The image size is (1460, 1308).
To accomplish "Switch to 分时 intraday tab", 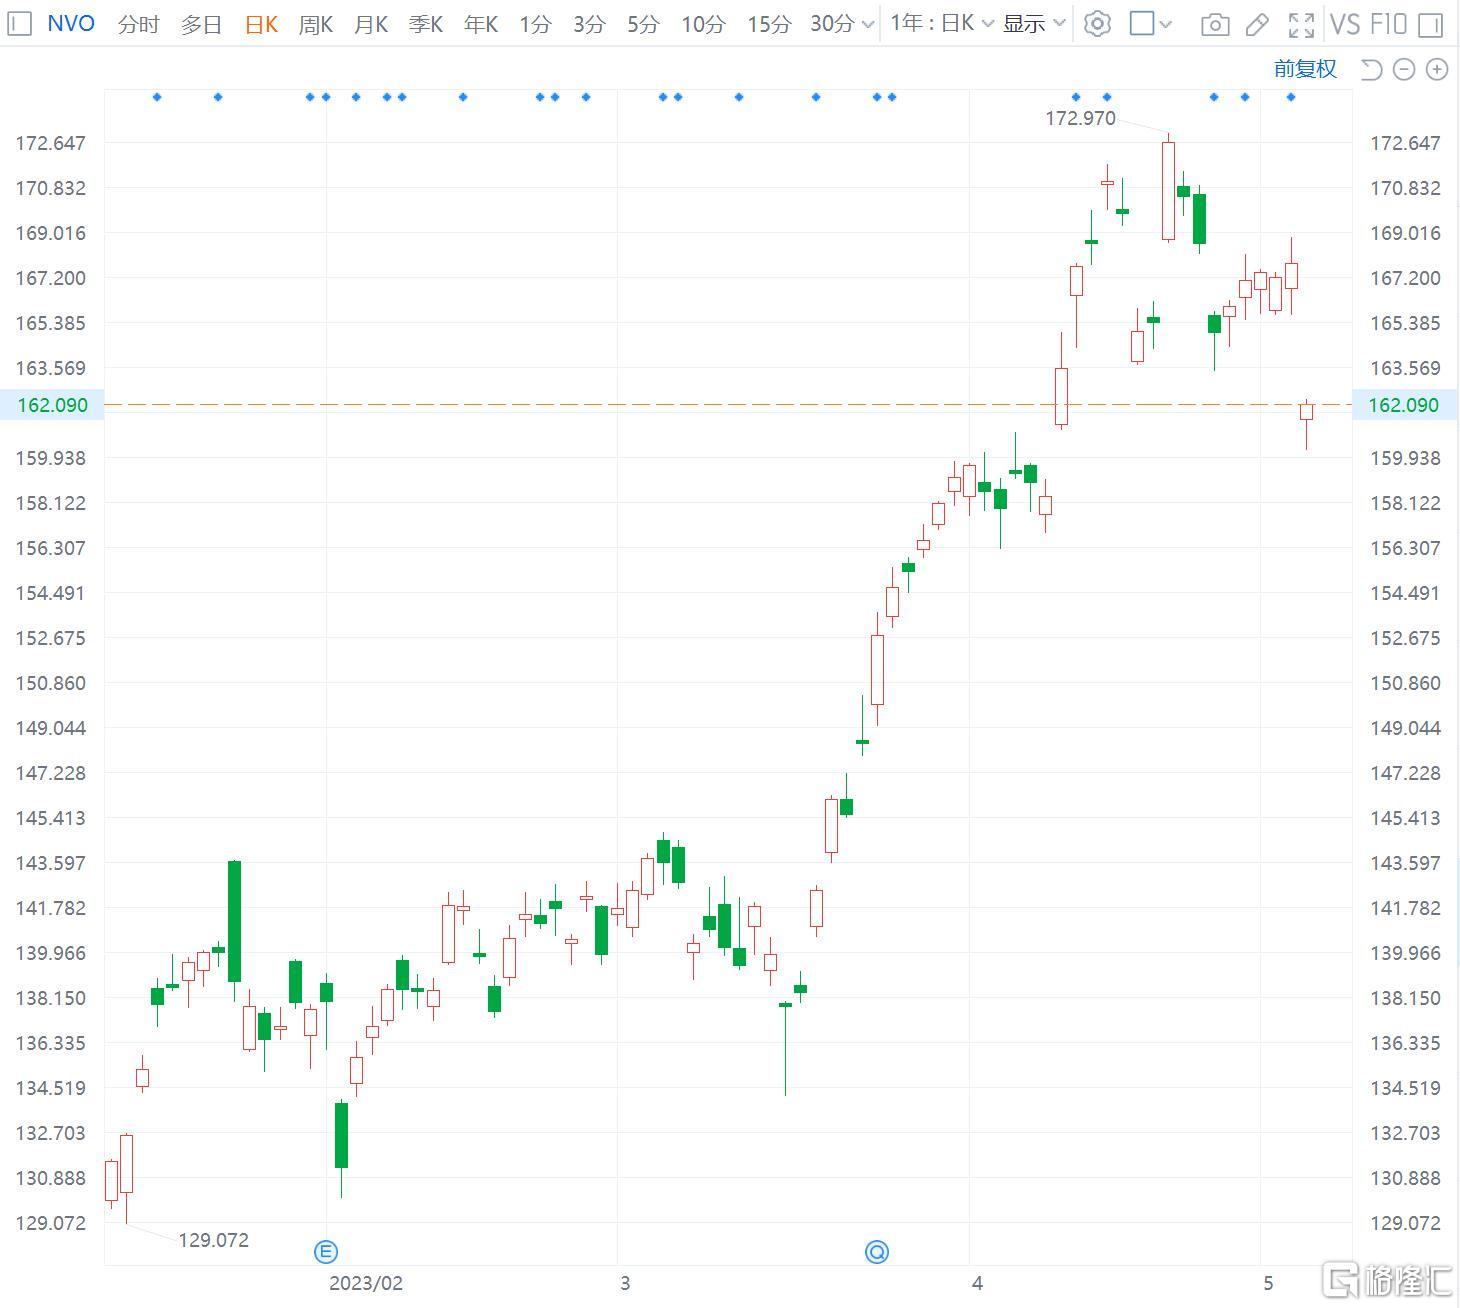I will 138,24.
